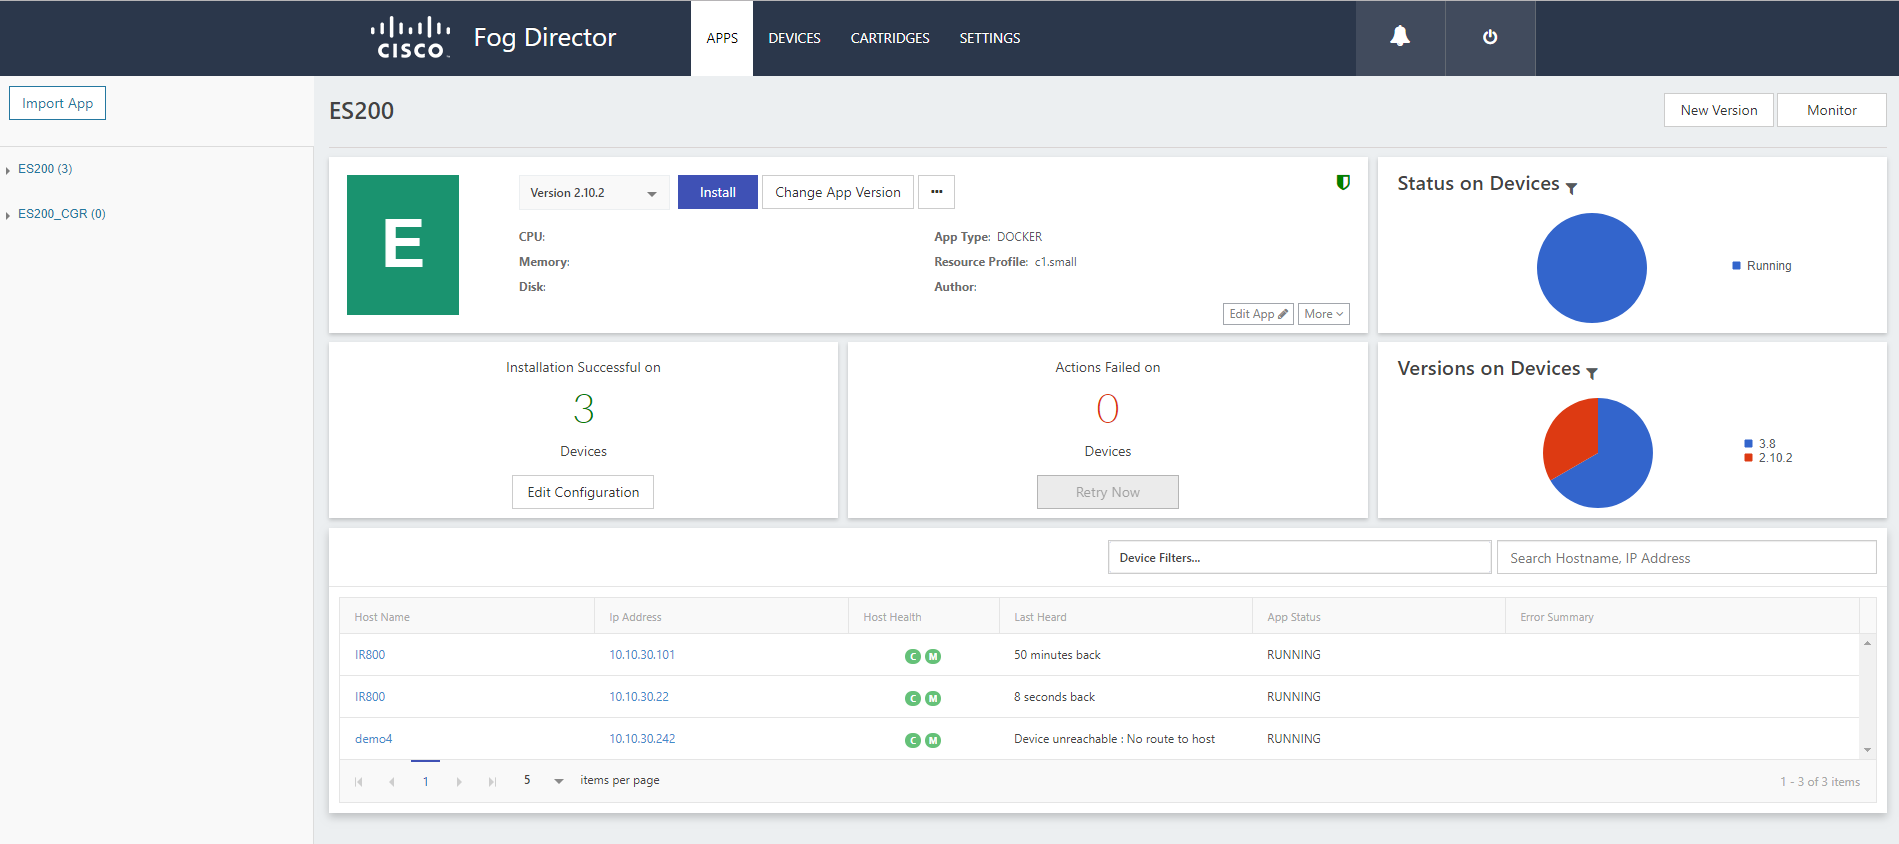The height and width of the screenshot is (844, 1899).
Task: Click C health icon for 10.10.30.22
Action: coord(912,699)
